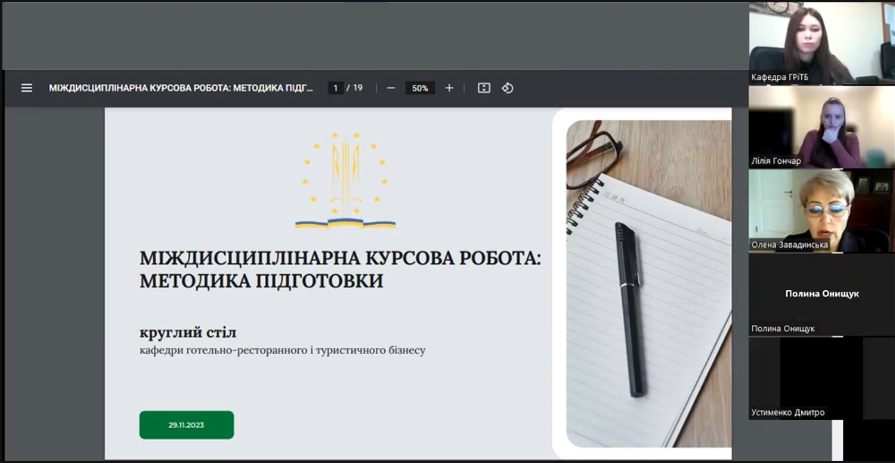Image resolution: width=895 pixels, height=463 pixels.
Task: Click the МЕТОДИКА ПІДГОТОВКИ heading line
Action: pyautogui.click(x=261, y=281)
